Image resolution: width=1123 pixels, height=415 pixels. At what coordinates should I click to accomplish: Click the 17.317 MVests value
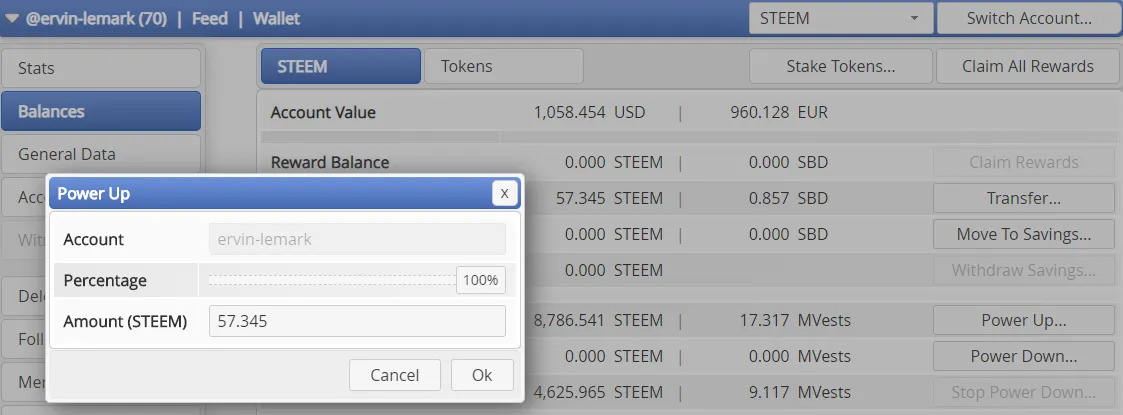tap(795, 320)
